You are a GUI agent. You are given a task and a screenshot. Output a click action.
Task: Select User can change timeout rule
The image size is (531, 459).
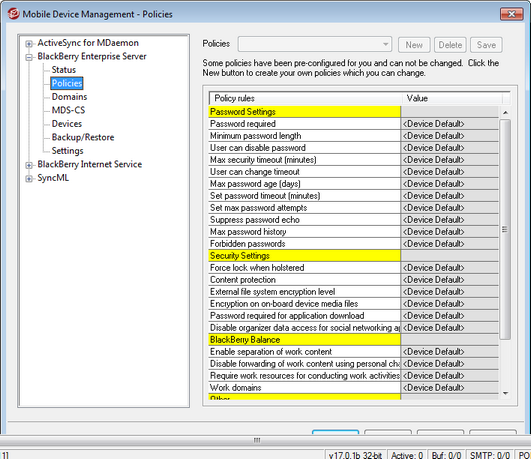pyautogui.click(x=304, y=172)
